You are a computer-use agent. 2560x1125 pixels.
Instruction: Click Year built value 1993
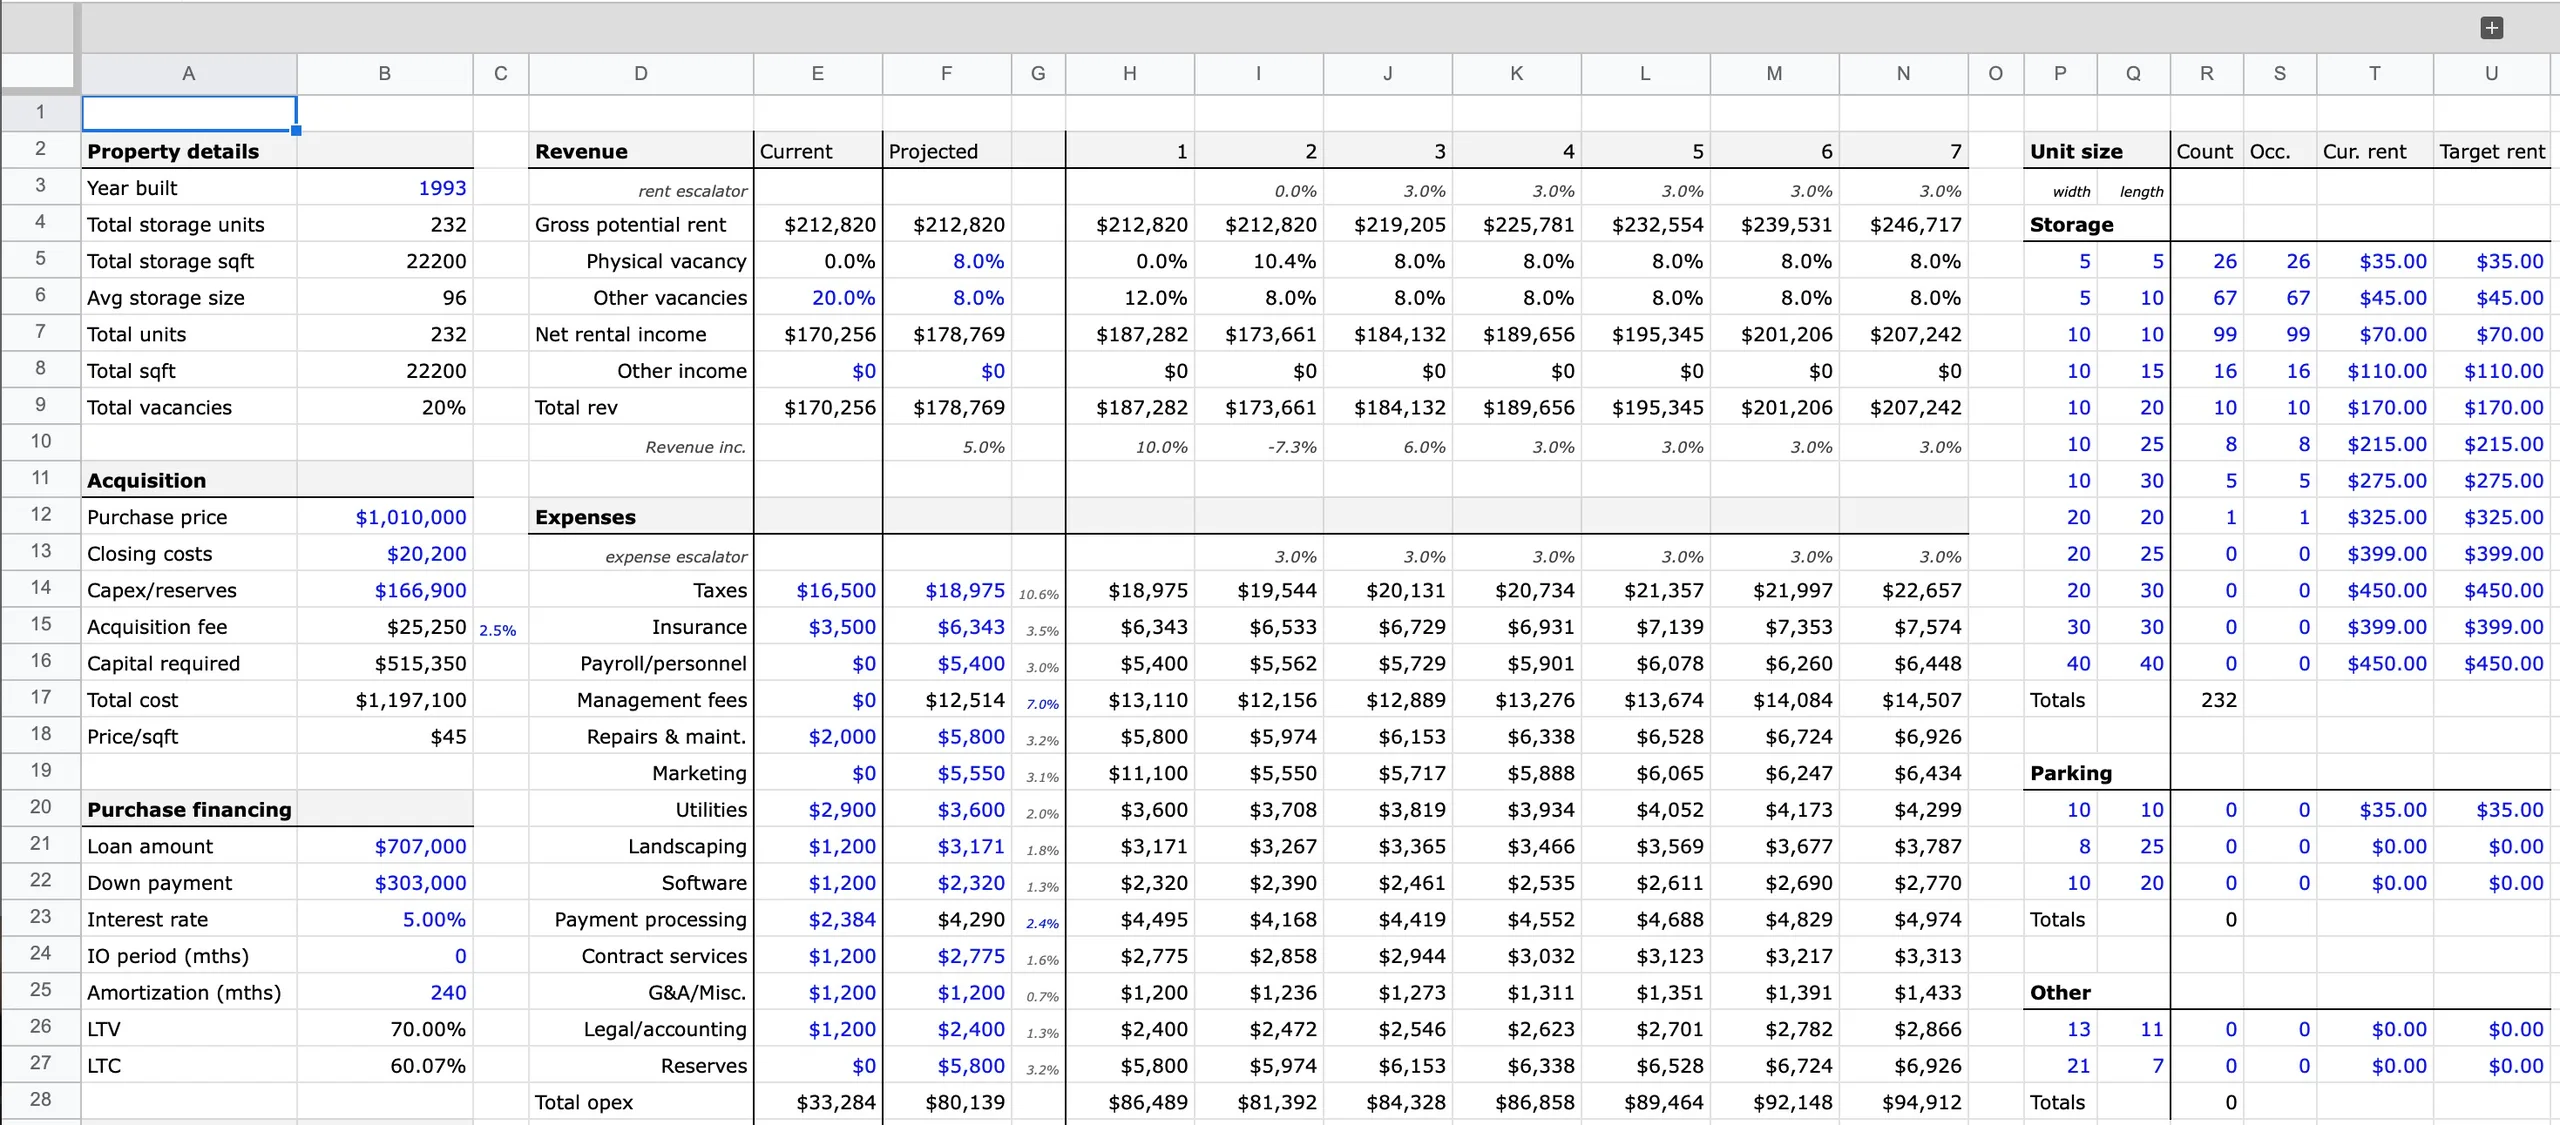tap(442, 188)
